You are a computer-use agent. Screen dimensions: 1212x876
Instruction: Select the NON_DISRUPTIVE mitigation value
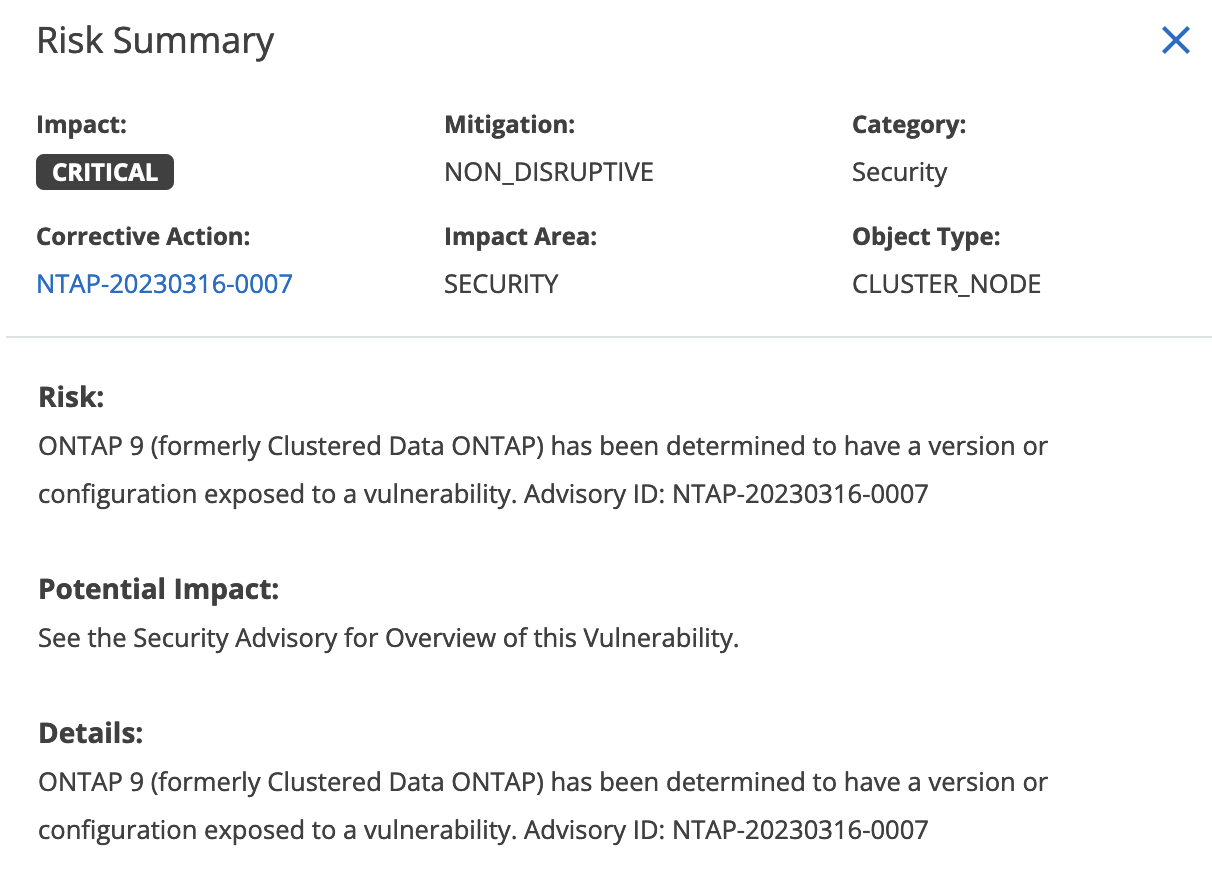548,172
